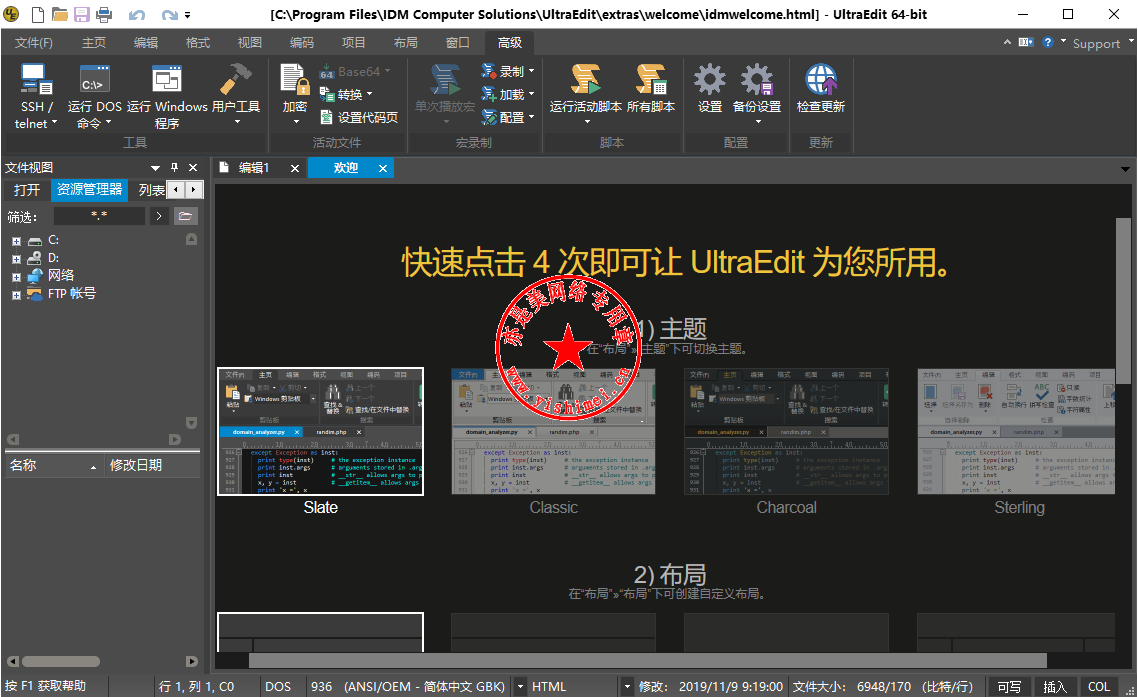Toggle insert mode (插入) in status bar
This screenshot has height=697, width=1138.
1055,687
